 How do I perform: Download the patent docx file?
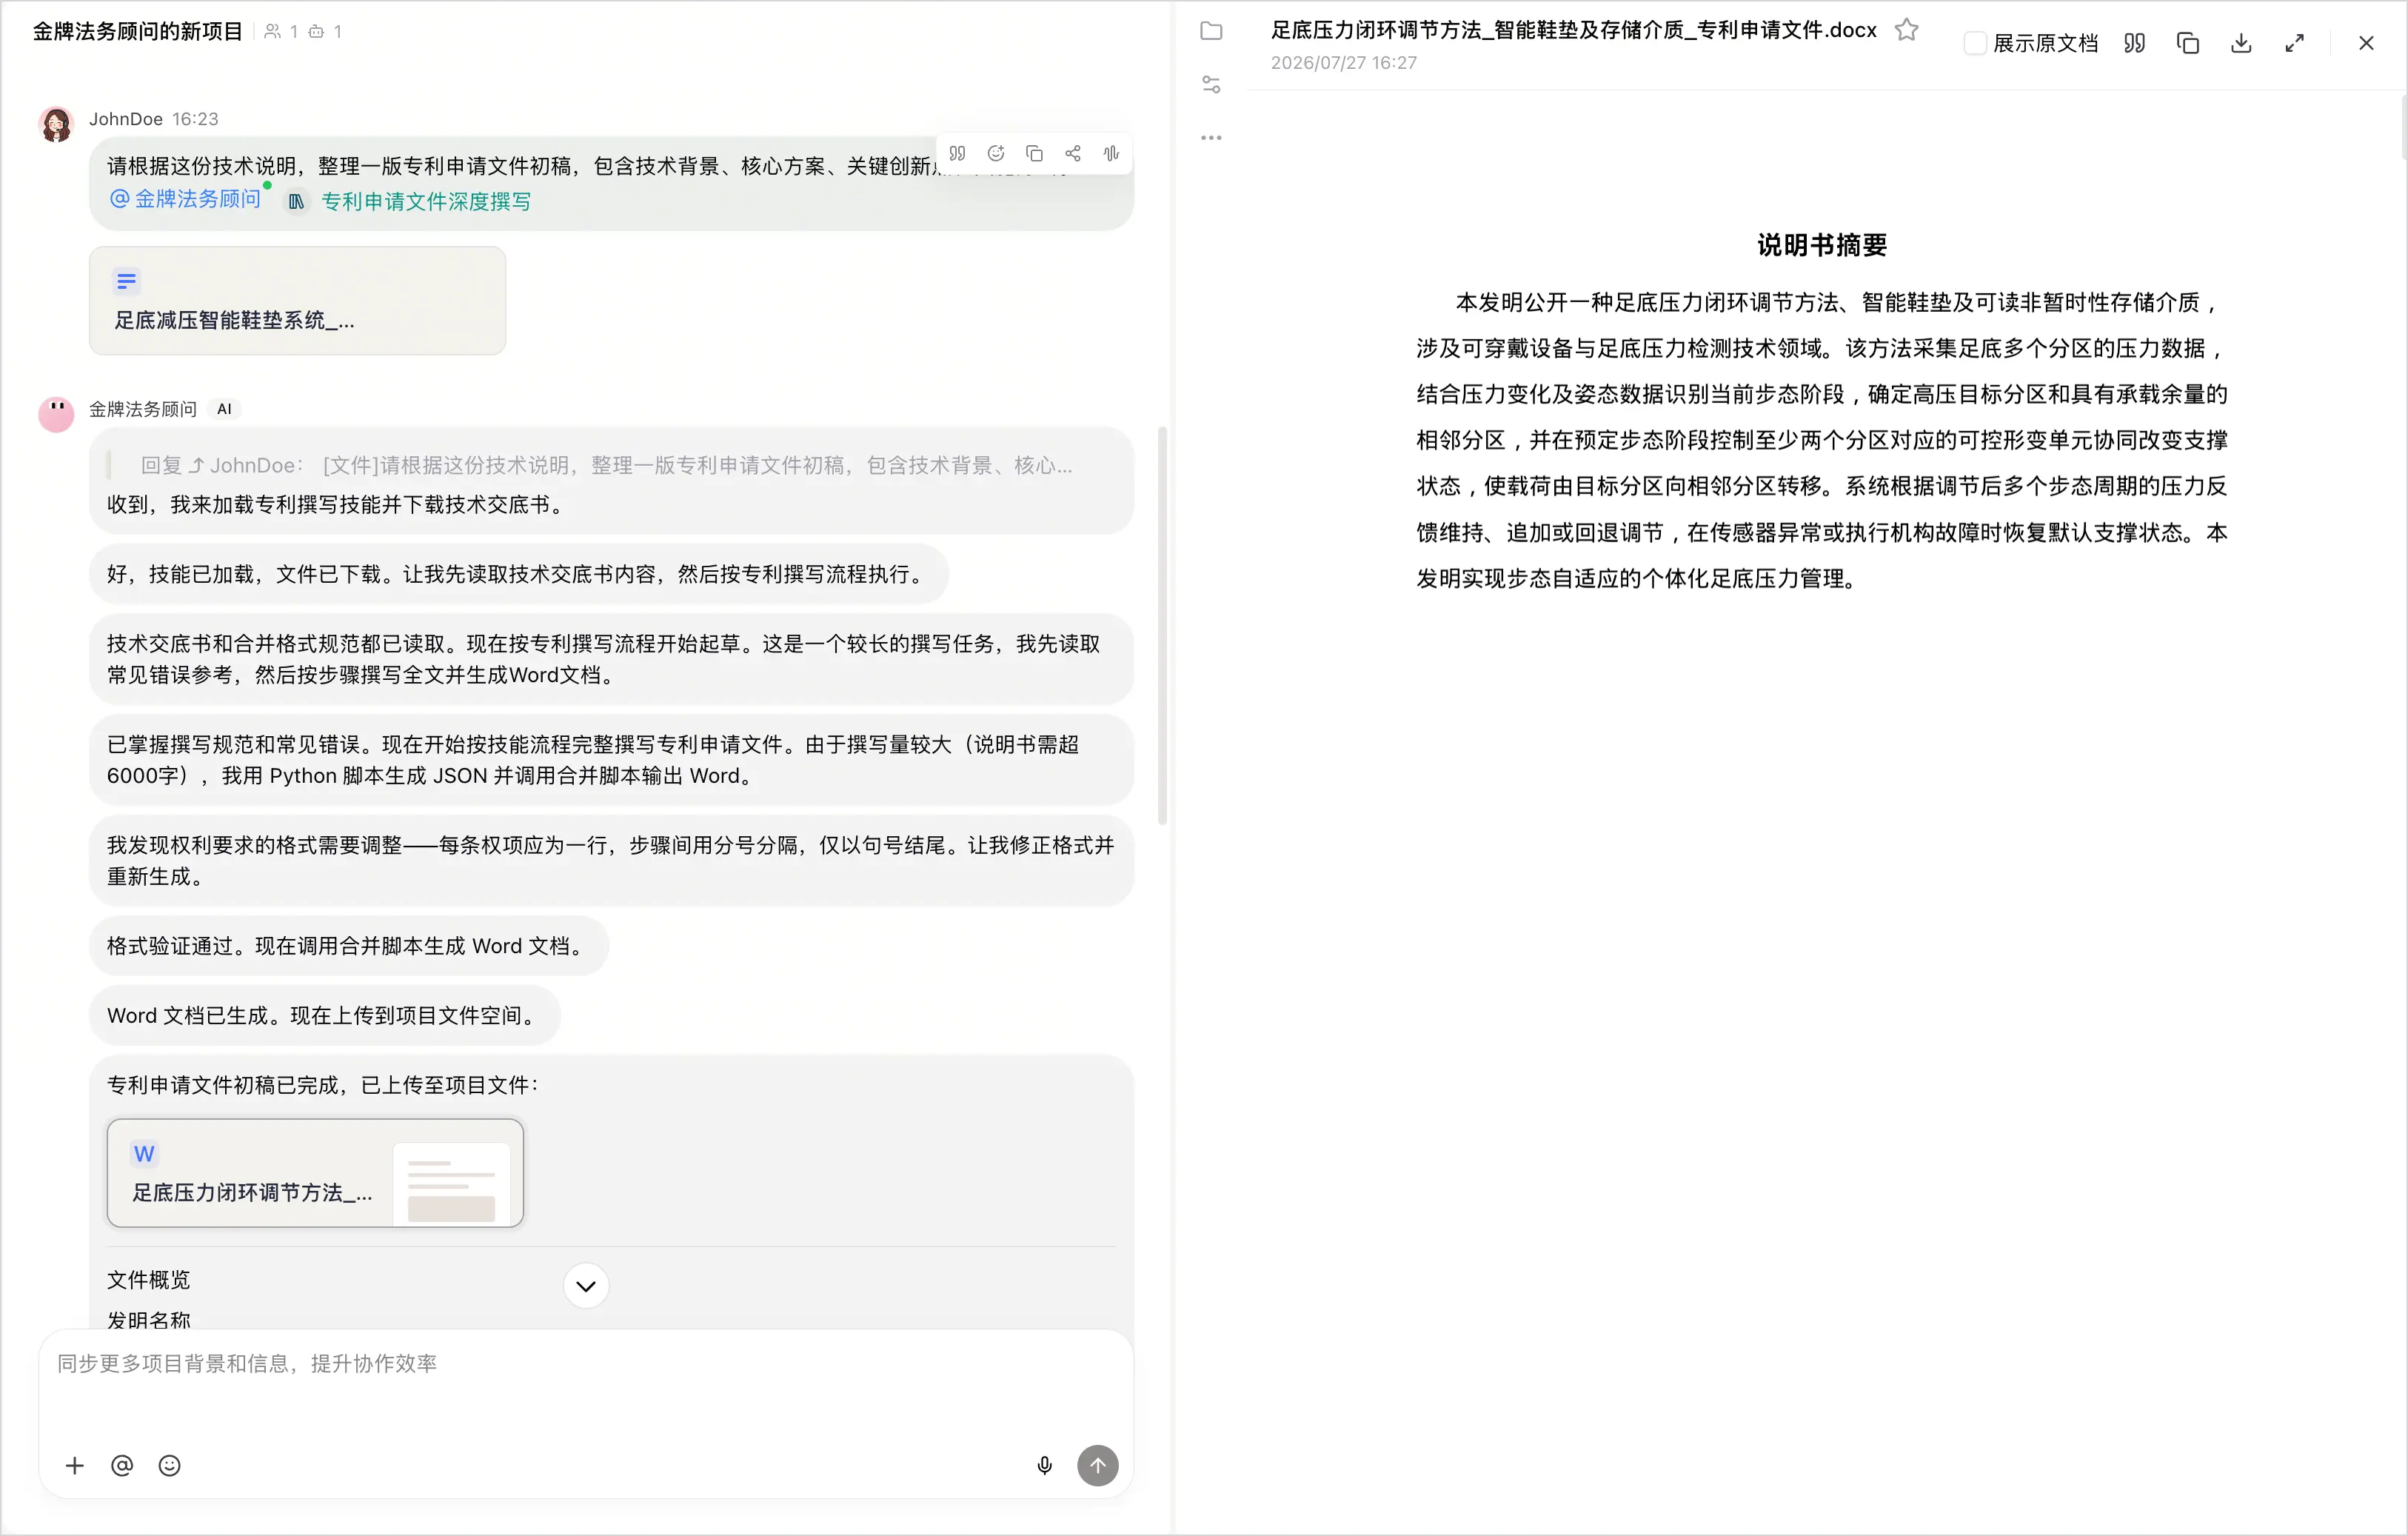tap(2241, 43)
